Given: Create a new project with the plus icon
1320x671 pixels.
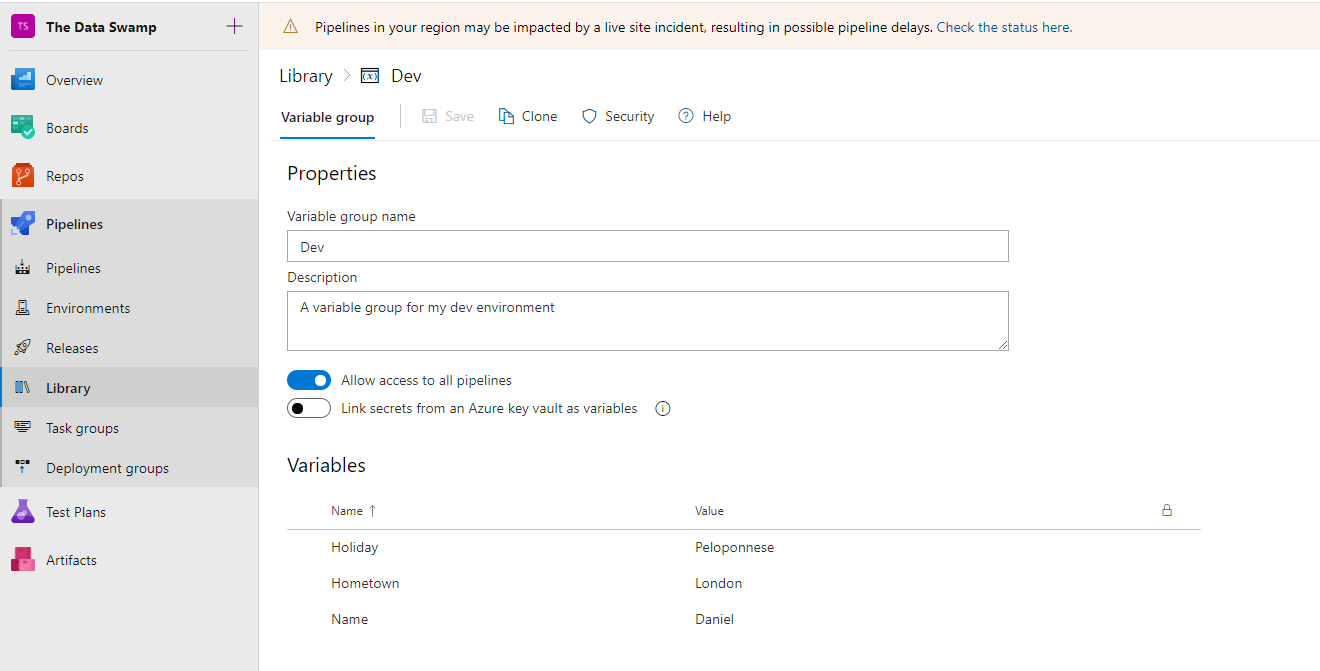Looking at the screenshot, I should [x=233, y=26].
